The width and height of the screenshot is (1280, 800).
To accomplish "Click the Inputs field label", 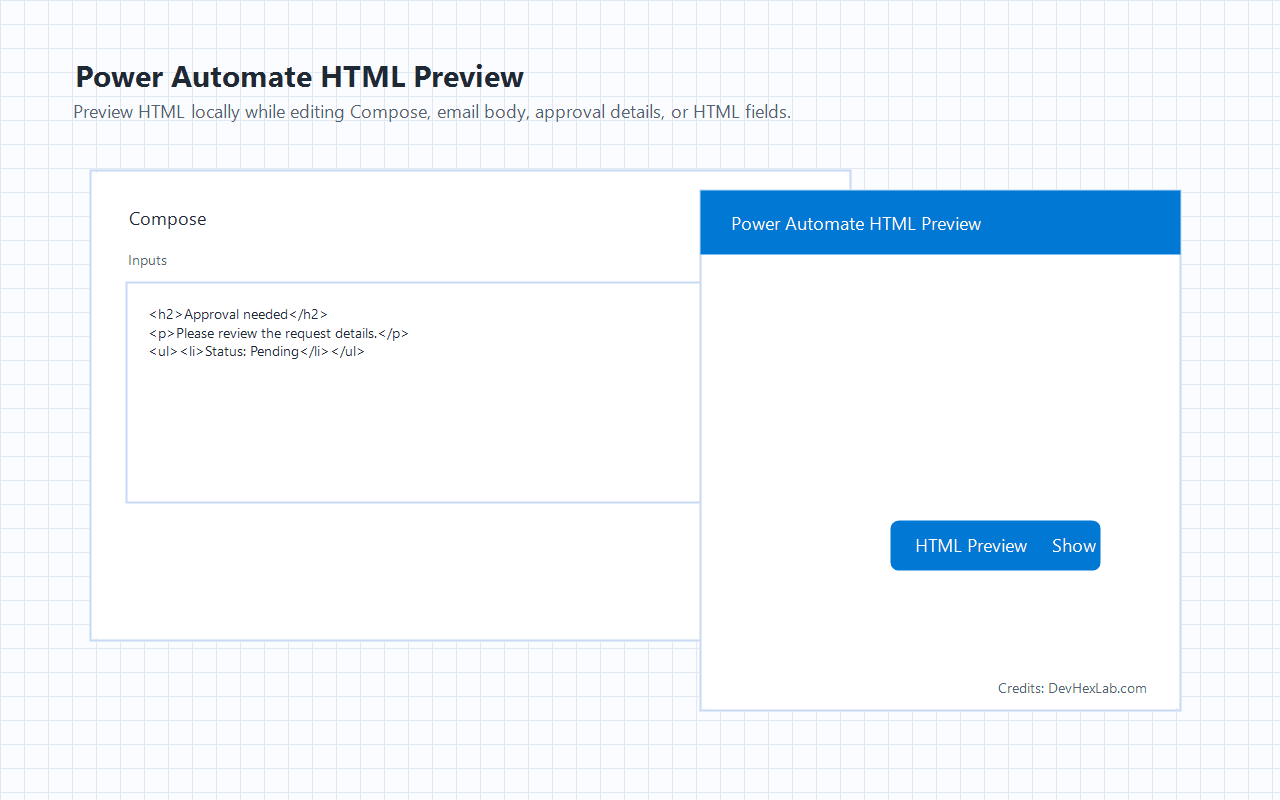I will (148, 260).
